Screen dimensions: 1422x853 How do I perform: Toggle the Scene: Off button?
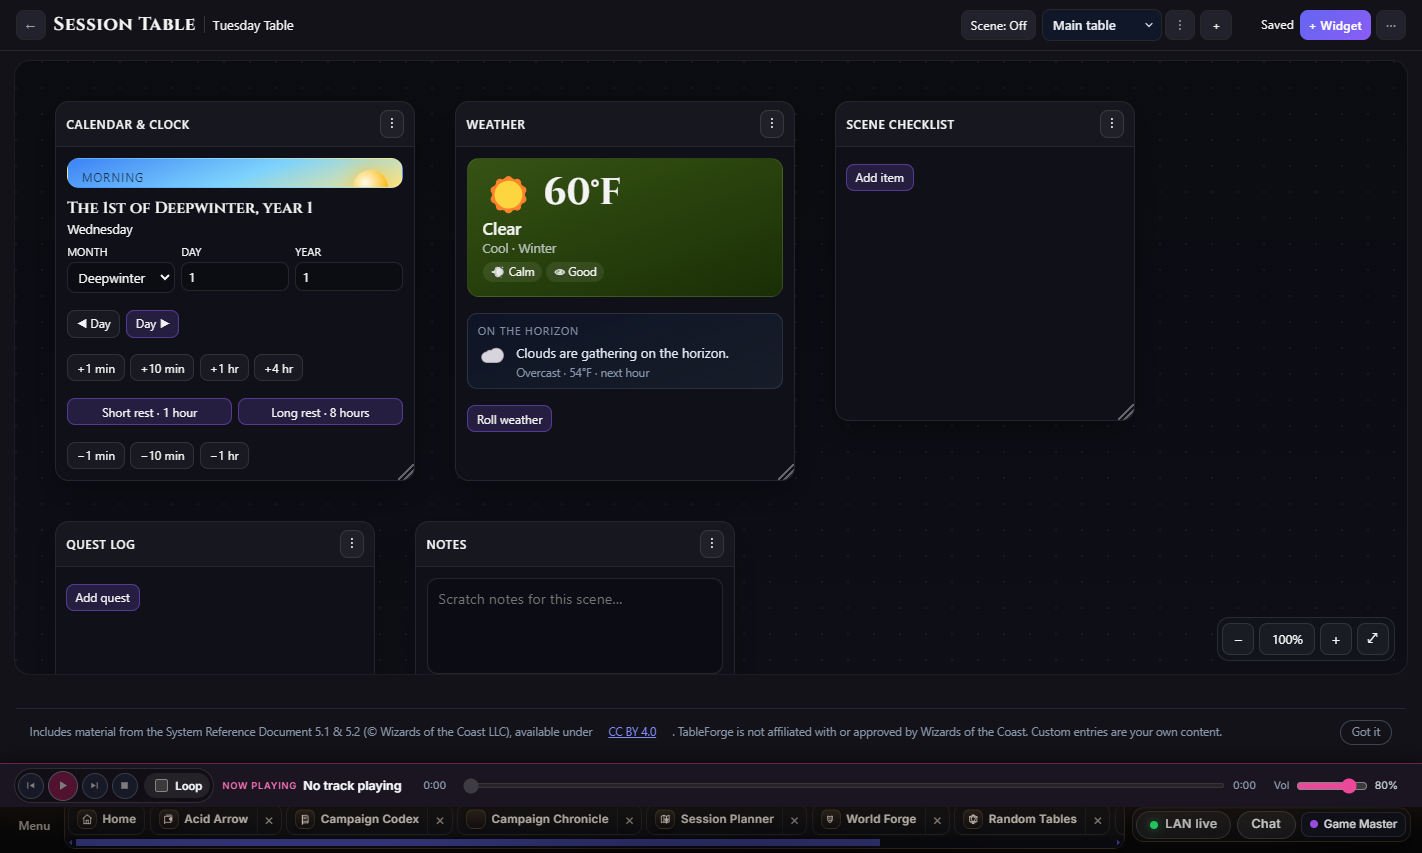[x=998, y=26]
